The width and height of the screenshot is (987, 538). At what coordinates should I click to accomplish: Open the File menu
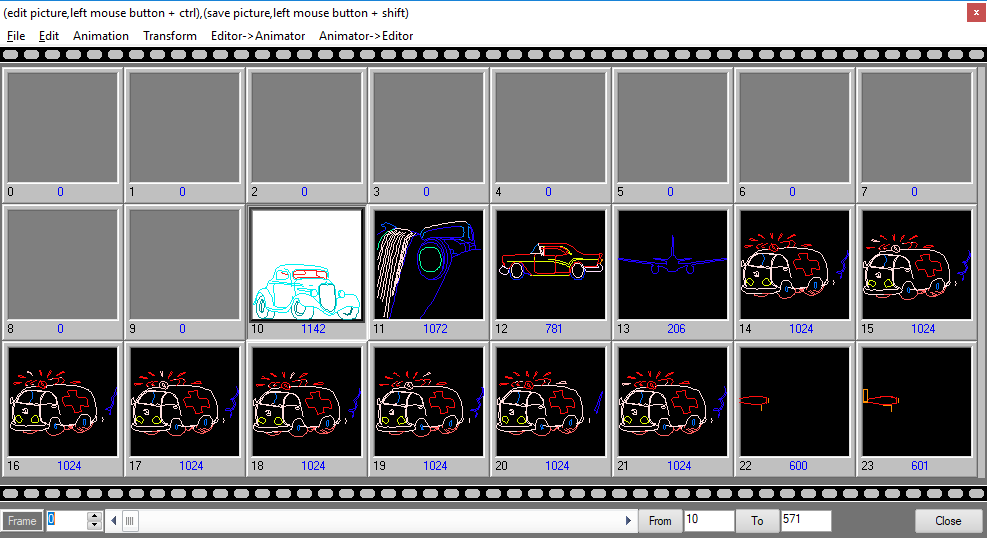pos(16,36)
